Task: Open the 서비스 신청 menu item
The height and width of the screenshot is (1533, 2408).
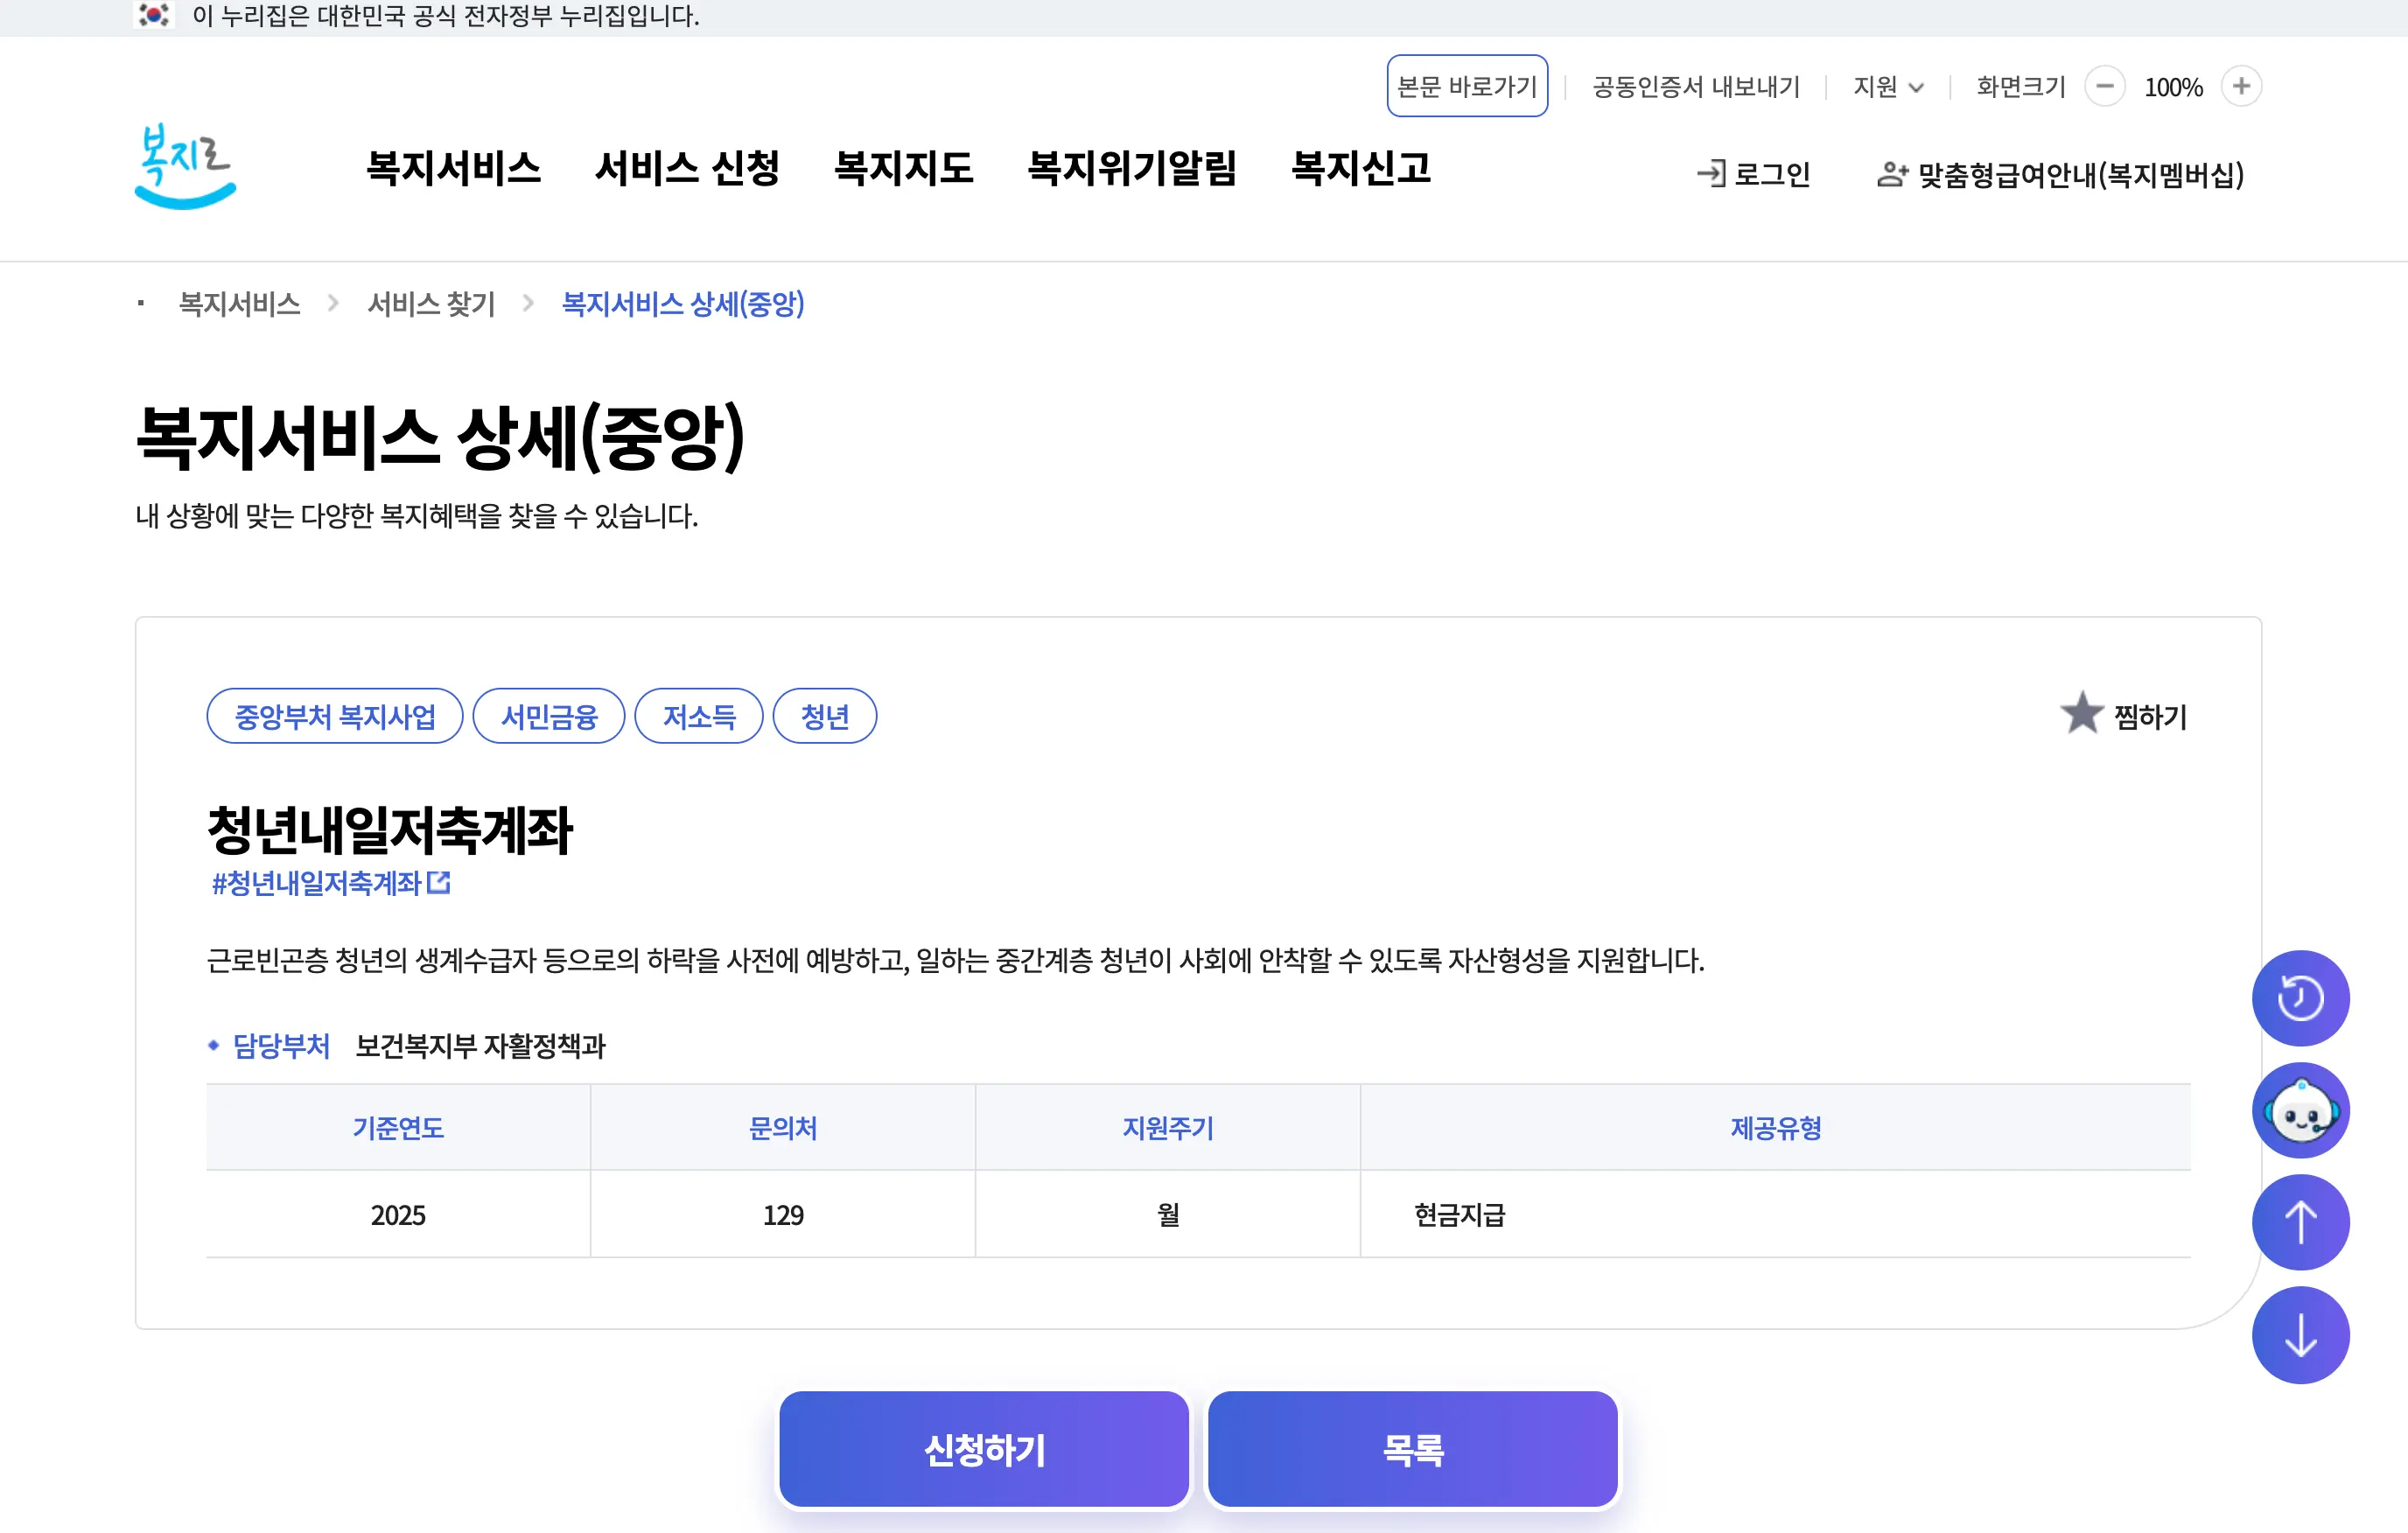Action: point(687,168)
